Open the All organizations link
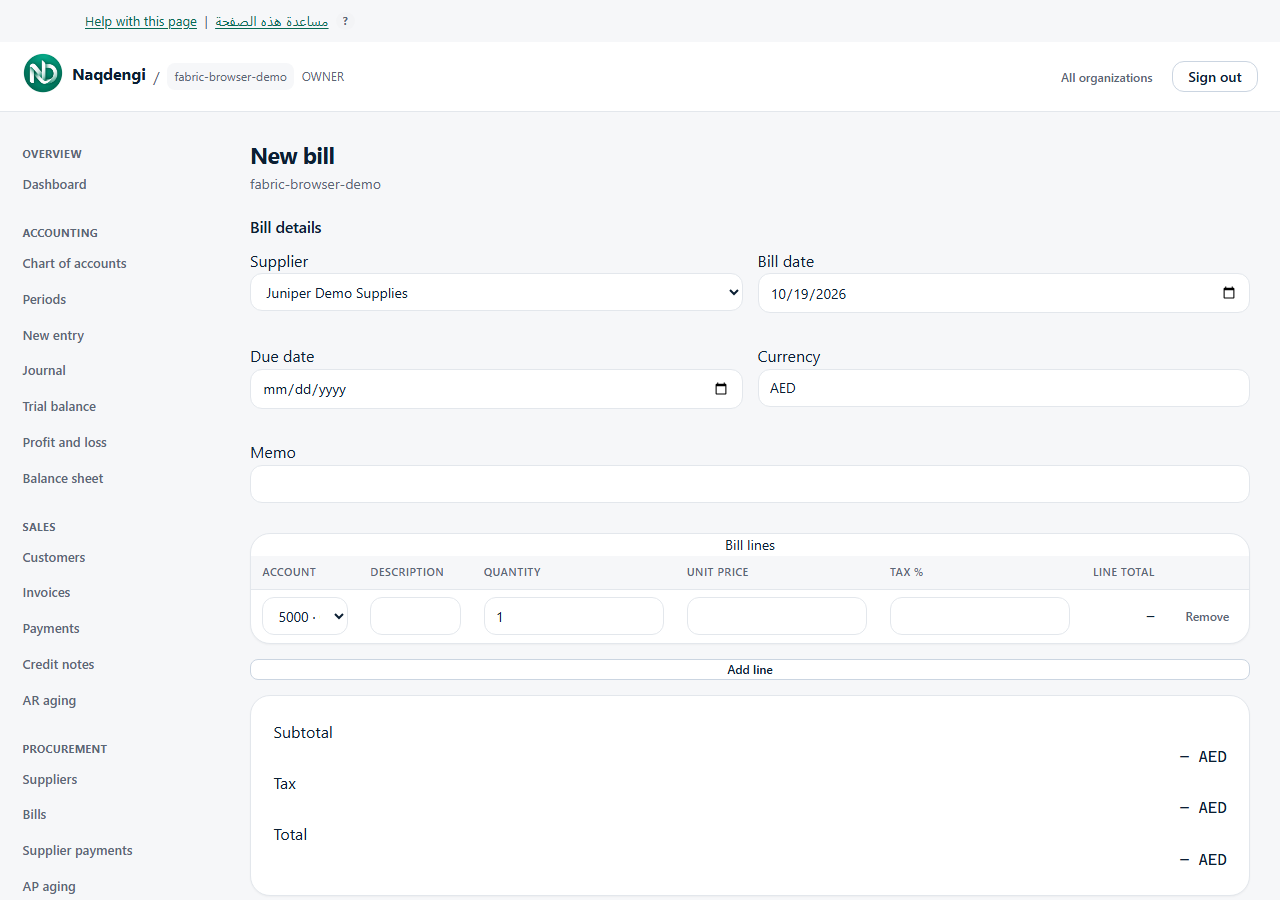1280x900 pixels. (x=1107, y=78)
